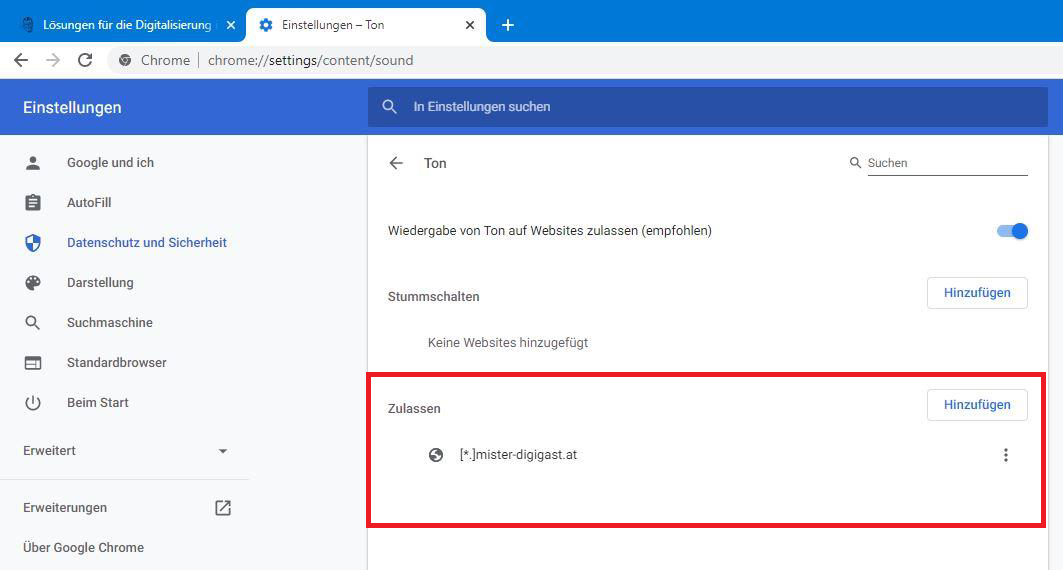Open a new tab with plus icon
Image resolution: width=1063 pixels, height=570 pixels.
click(508, 25)
